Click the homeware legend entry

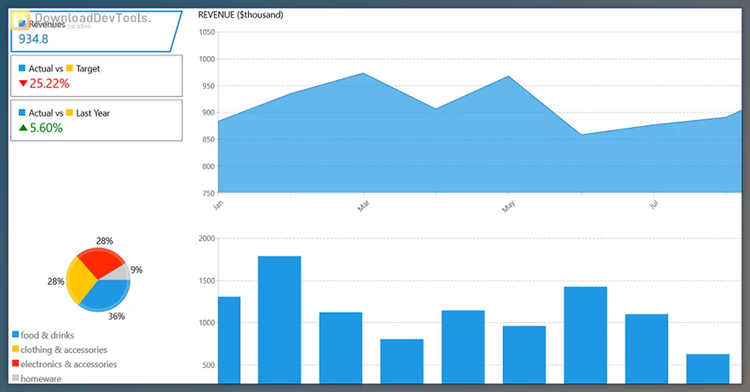(x=37, y=379)
